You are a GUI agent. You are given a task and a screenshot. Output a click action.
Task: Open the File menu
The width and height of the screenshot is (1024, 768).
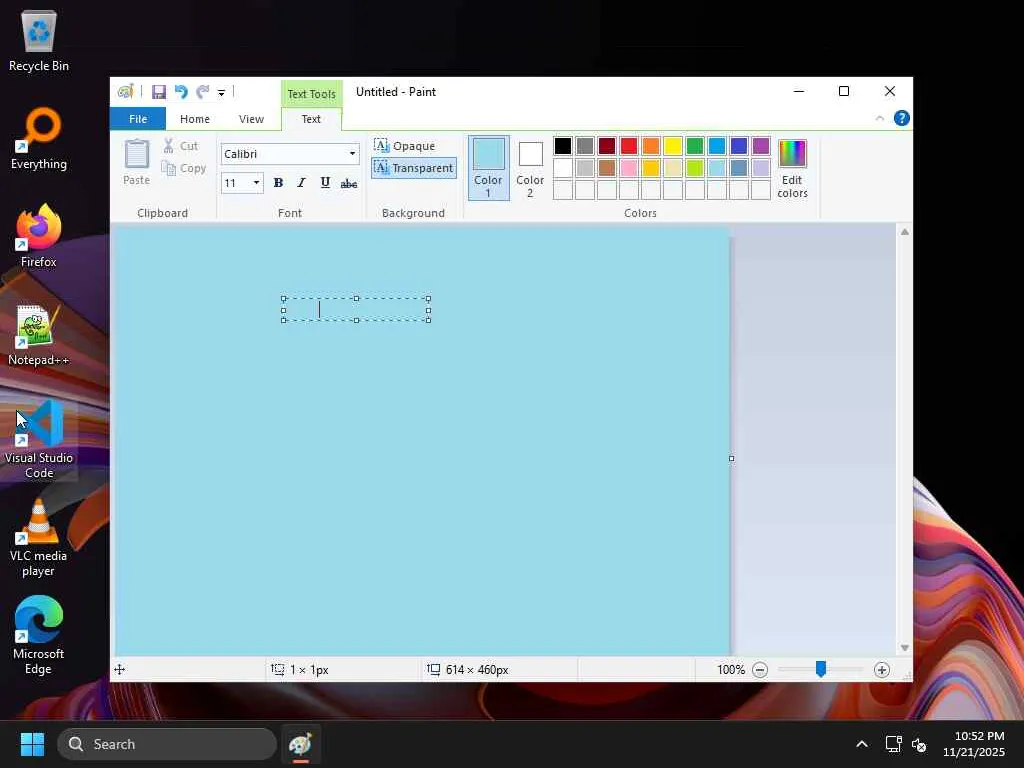138,119
